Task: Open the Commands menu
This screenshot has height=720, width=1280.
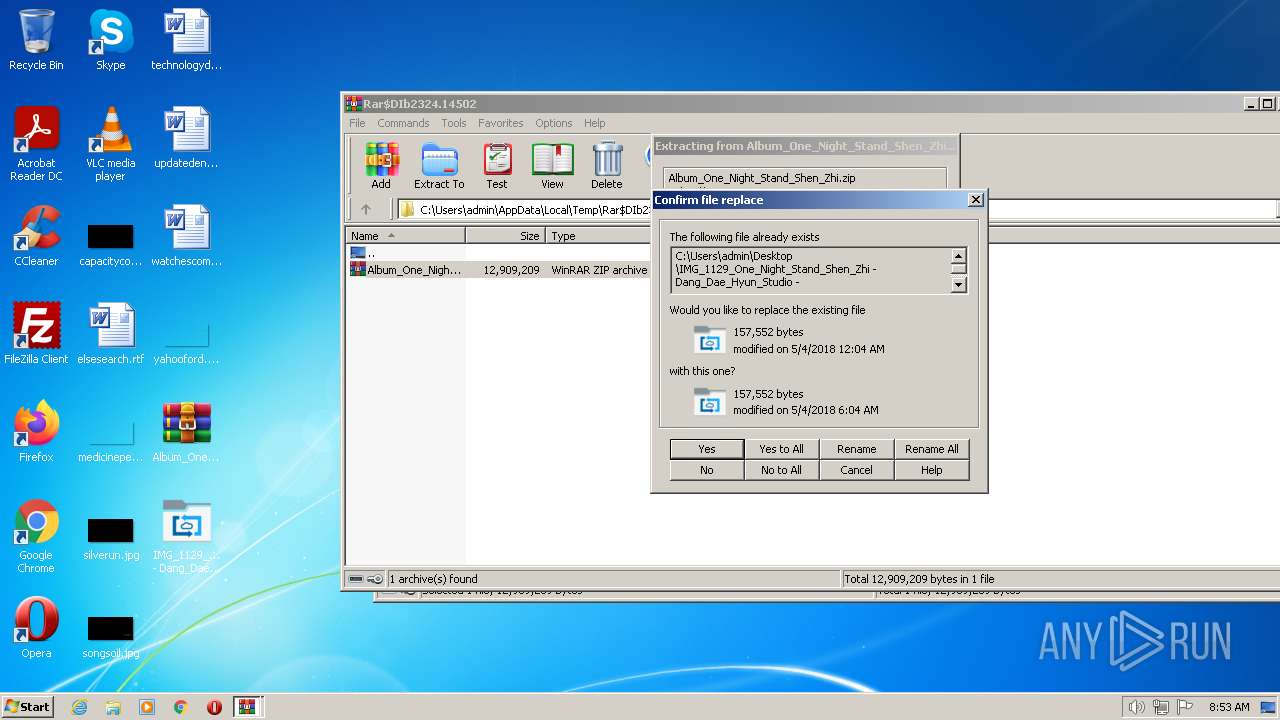Action: [403, 123]
